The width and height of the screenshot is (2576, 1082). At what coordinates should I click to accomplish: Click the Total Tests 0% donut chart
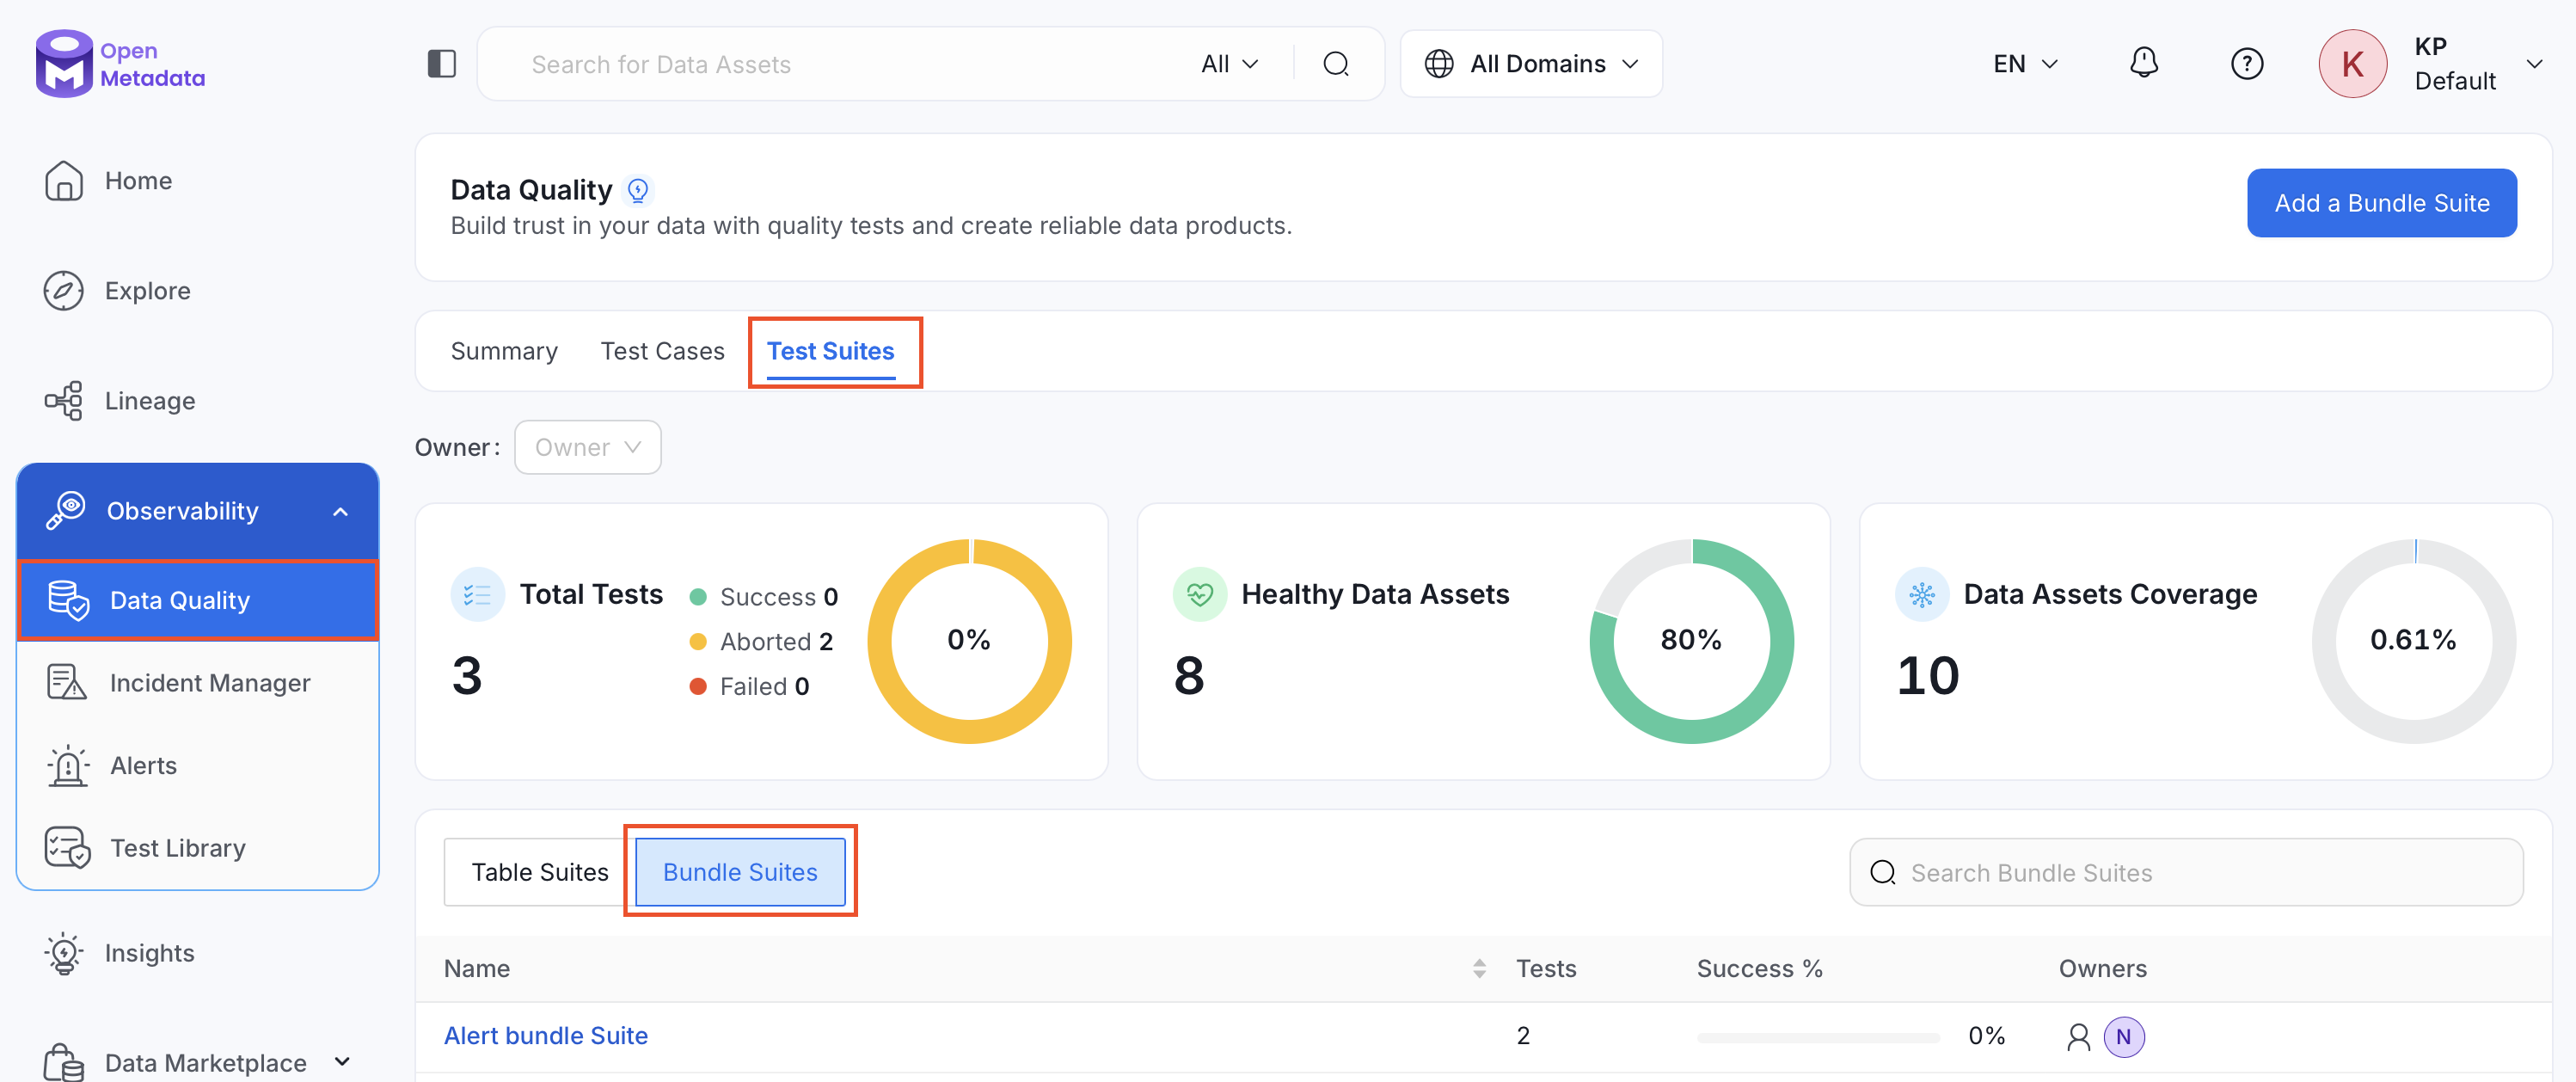click(969, 640)
